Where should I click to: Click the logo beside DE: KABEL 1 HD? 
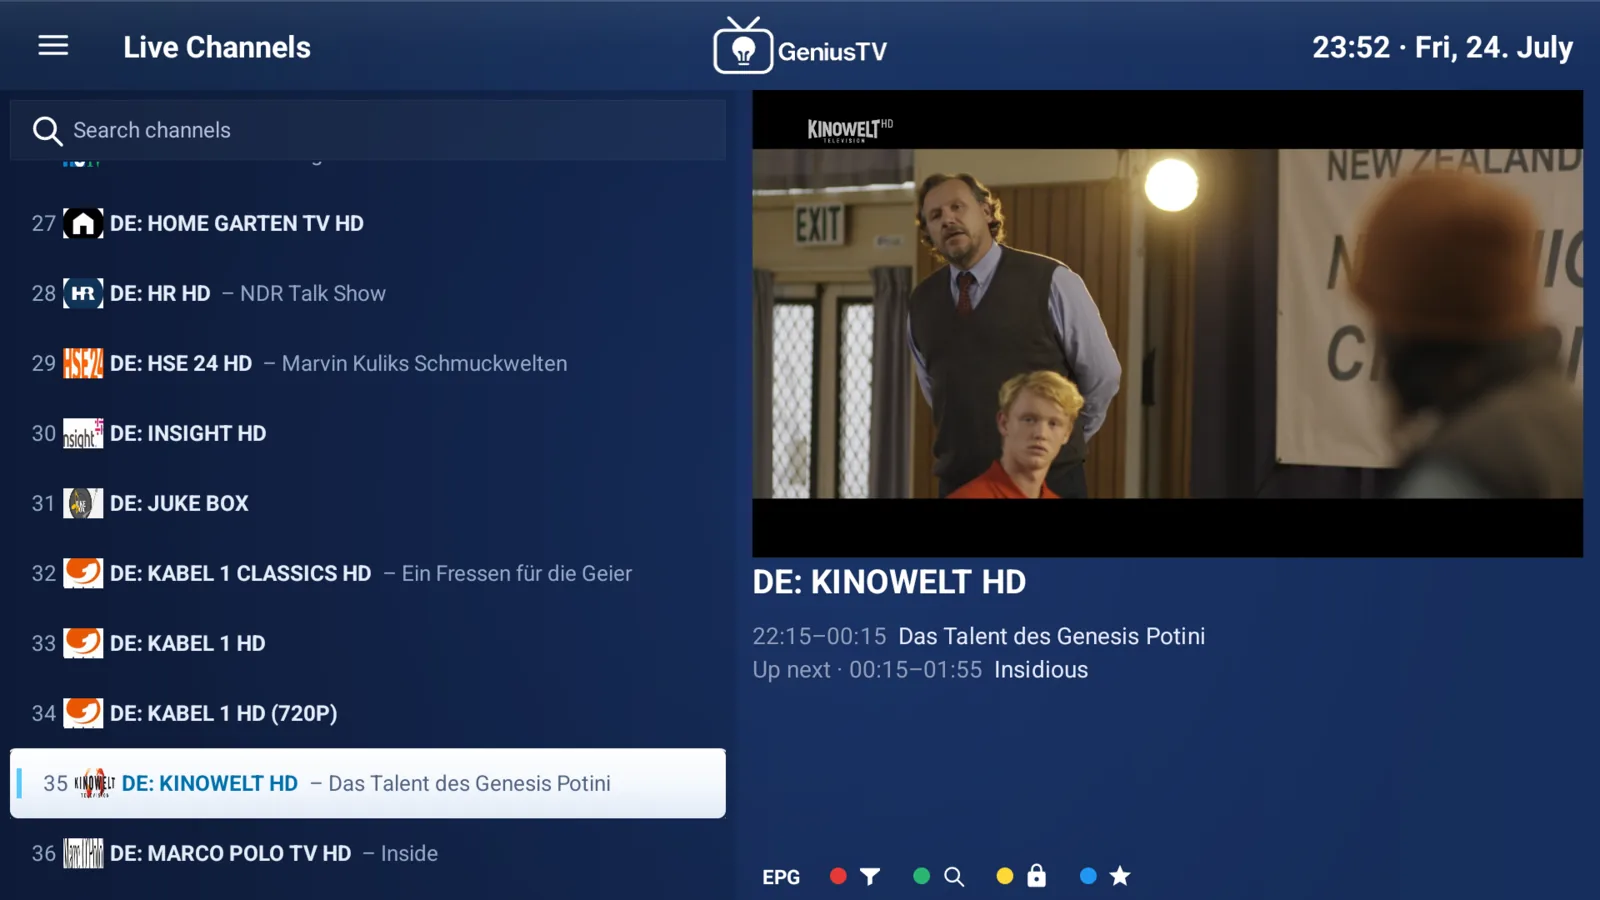(83, 643)
